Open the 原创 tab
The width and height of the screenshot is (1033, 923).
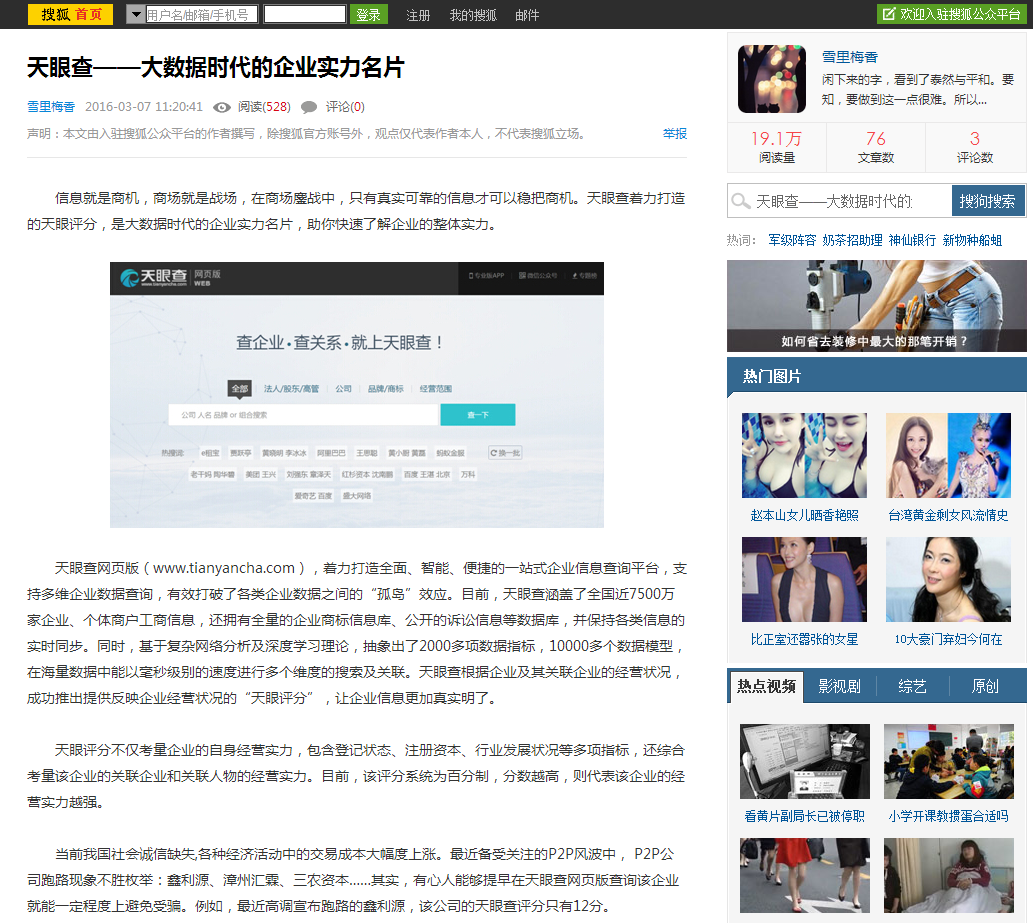(x=985, y=686)
